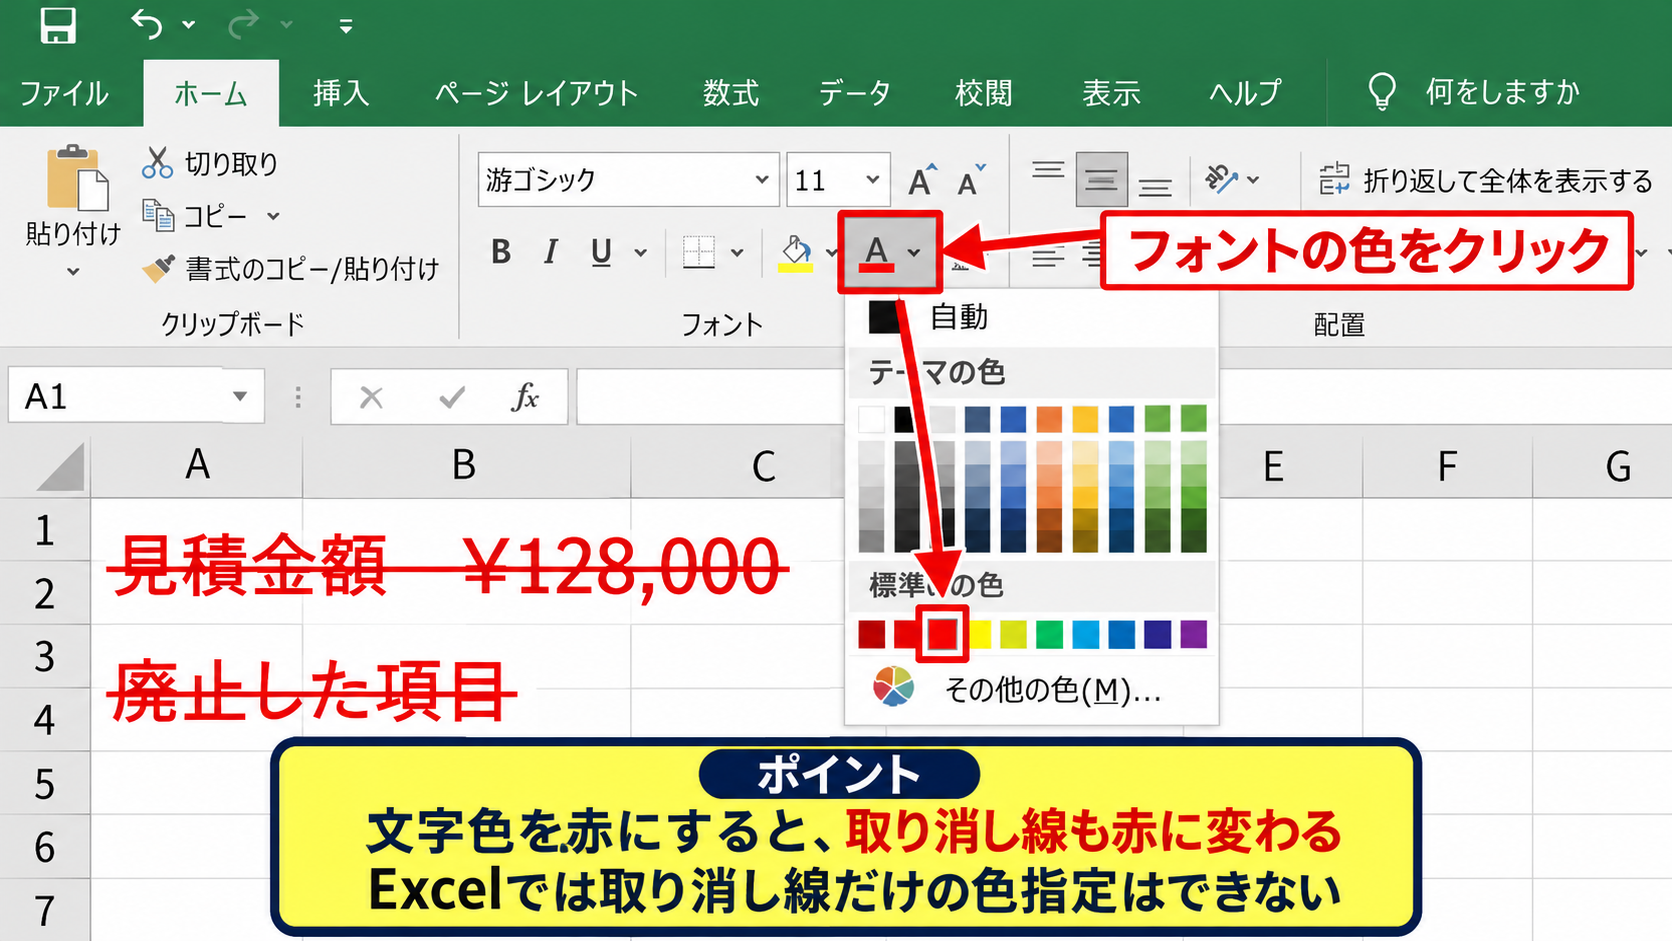Click the Redo arrow icon
Image resolution: width=1672 pixels, height=941 pixels.
tap(243, 25)
